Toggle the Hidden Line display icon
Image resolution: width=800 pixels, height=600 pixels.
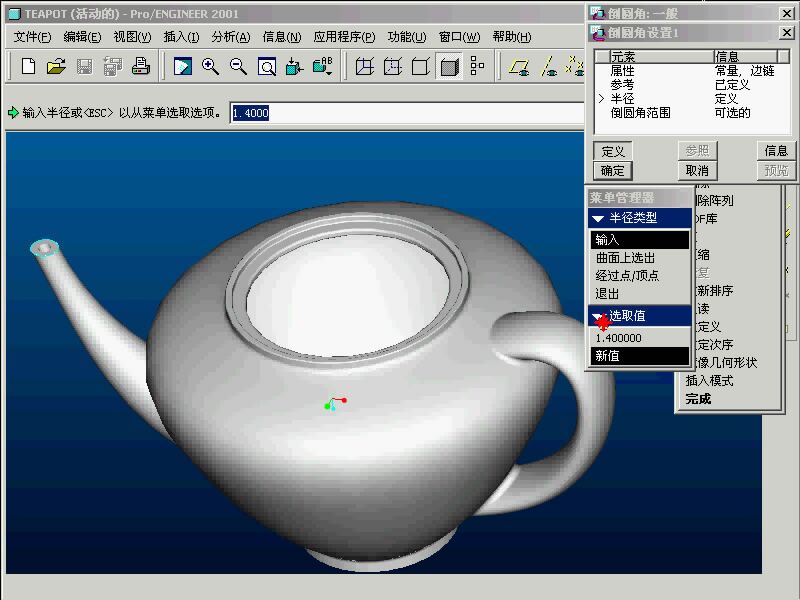point(393,67)
